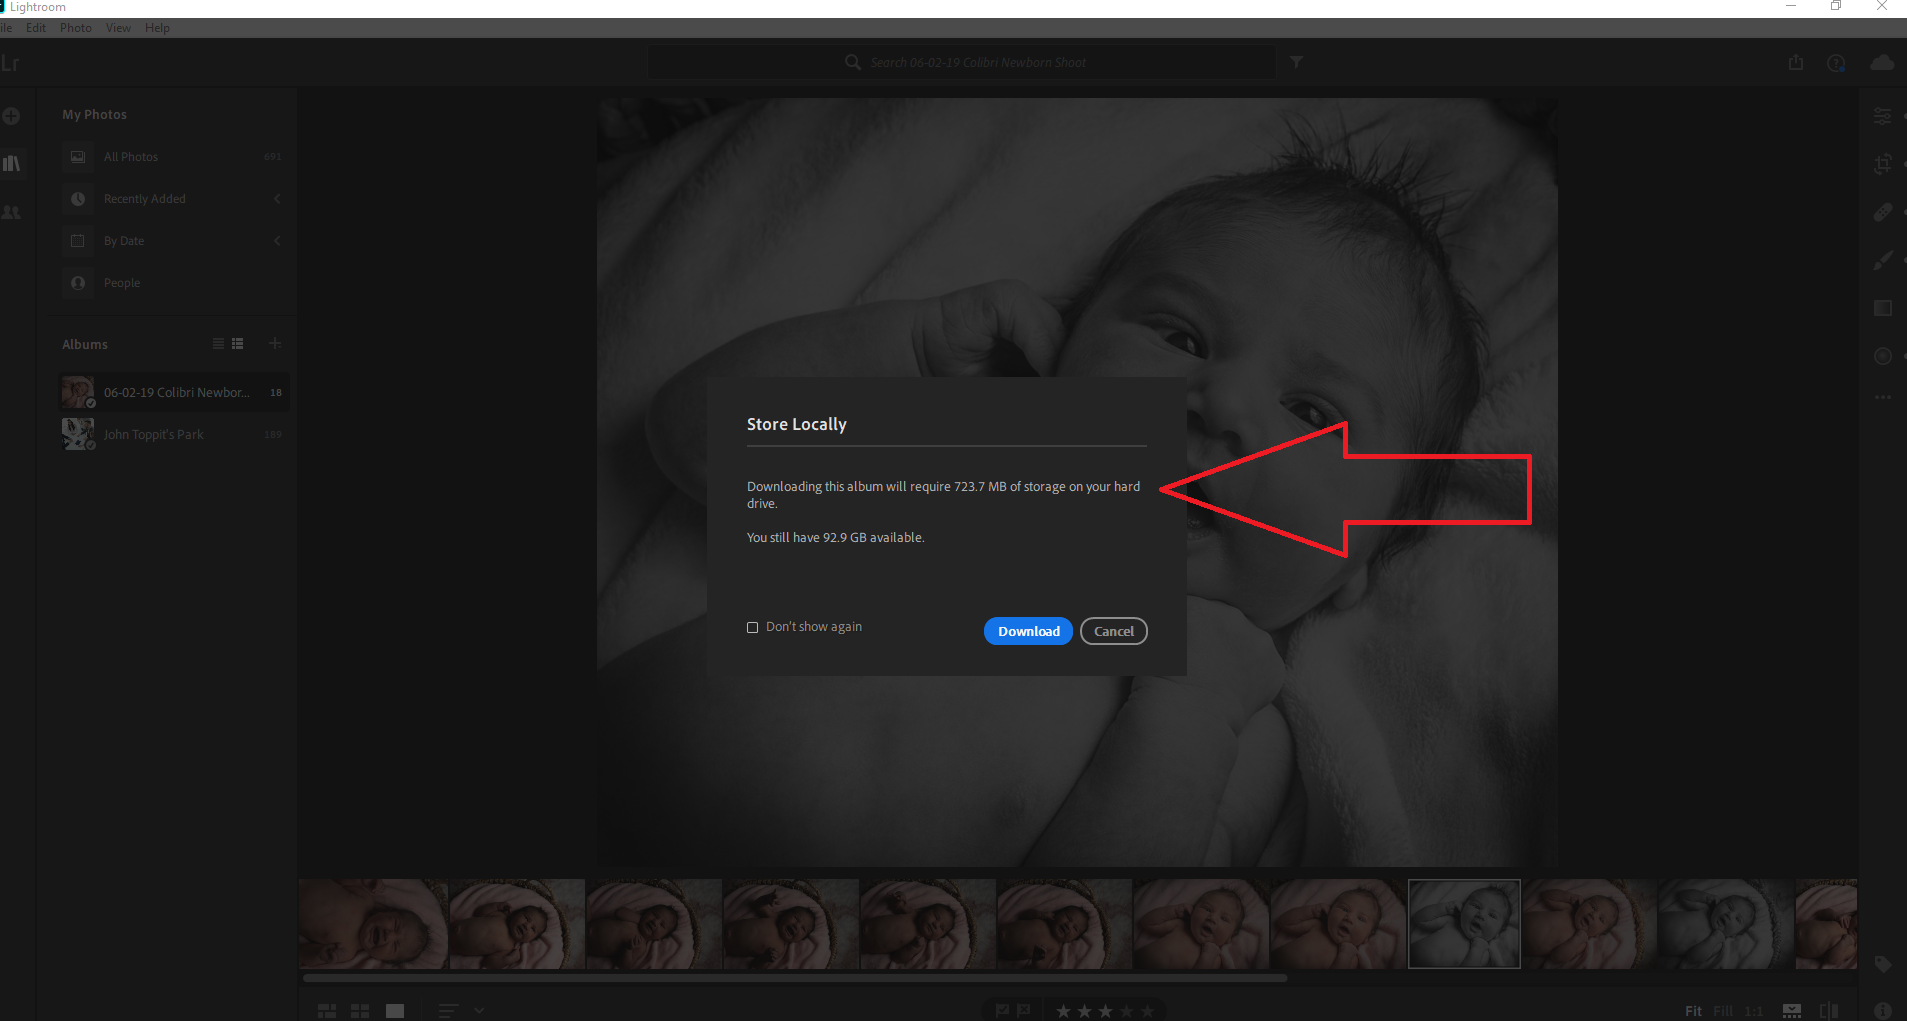
Task: Open John Toppit's Park album
Action: click(x=173, y=434)
